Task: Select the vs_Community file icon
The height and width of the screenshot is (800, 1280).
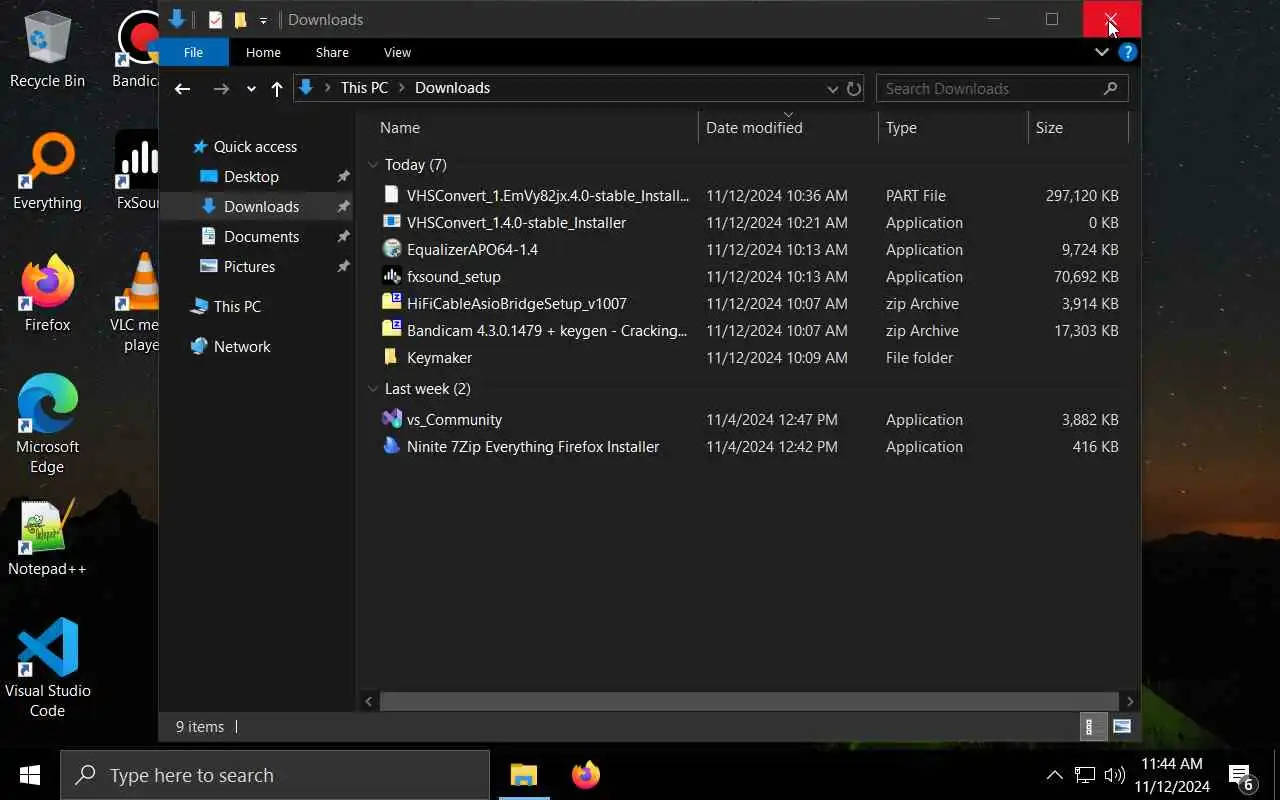Action: (x=391, y=419)
